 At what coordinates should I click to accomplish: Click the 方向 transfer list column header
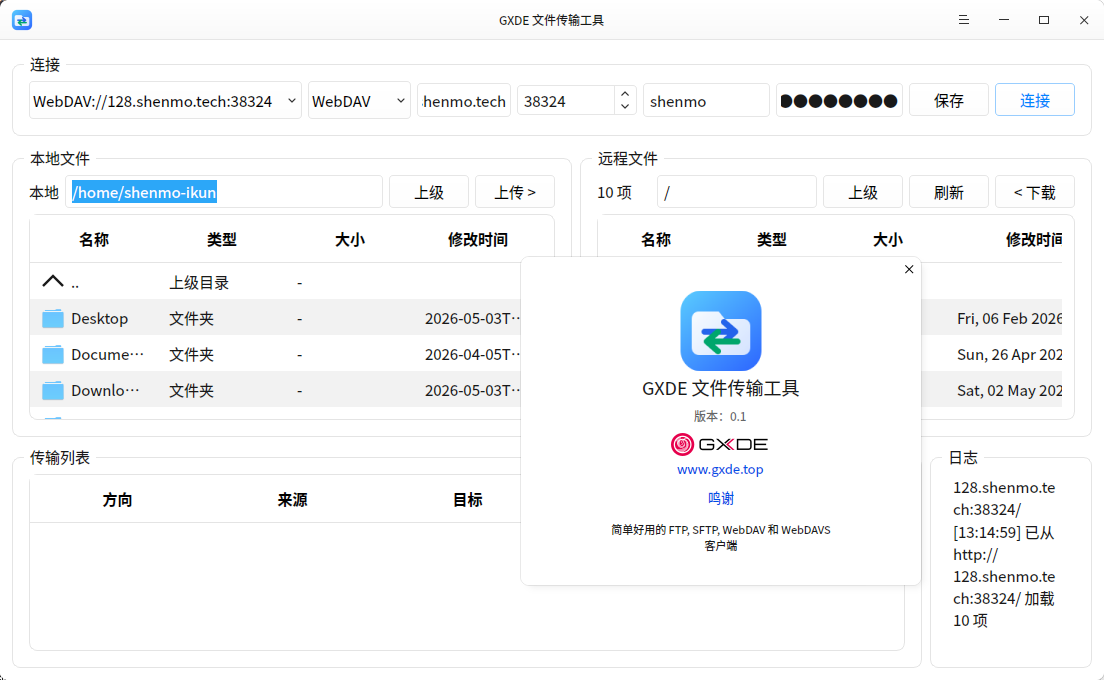(x=118, y=500)
